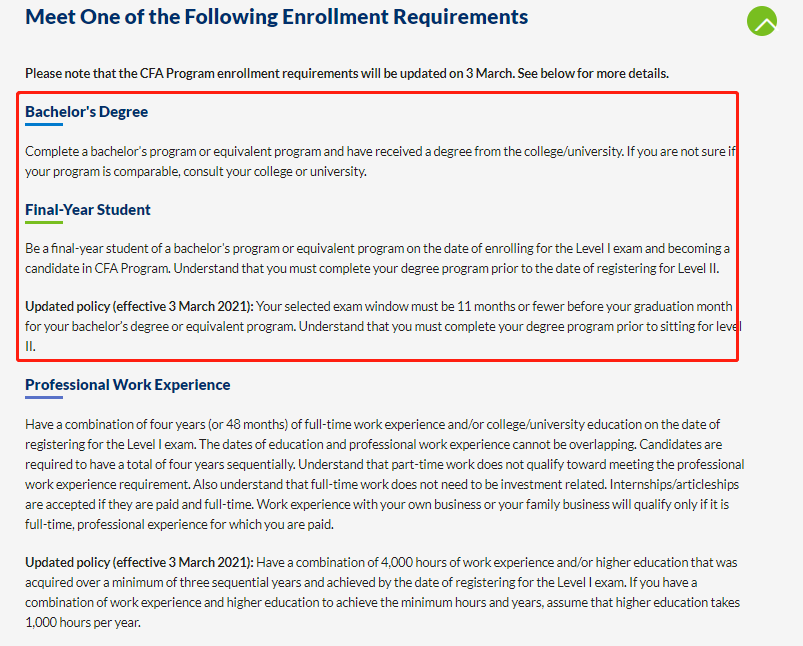Click 'Updated policy' label in the Final-Year Student section
Screen dimensions: 803x646
139,306
